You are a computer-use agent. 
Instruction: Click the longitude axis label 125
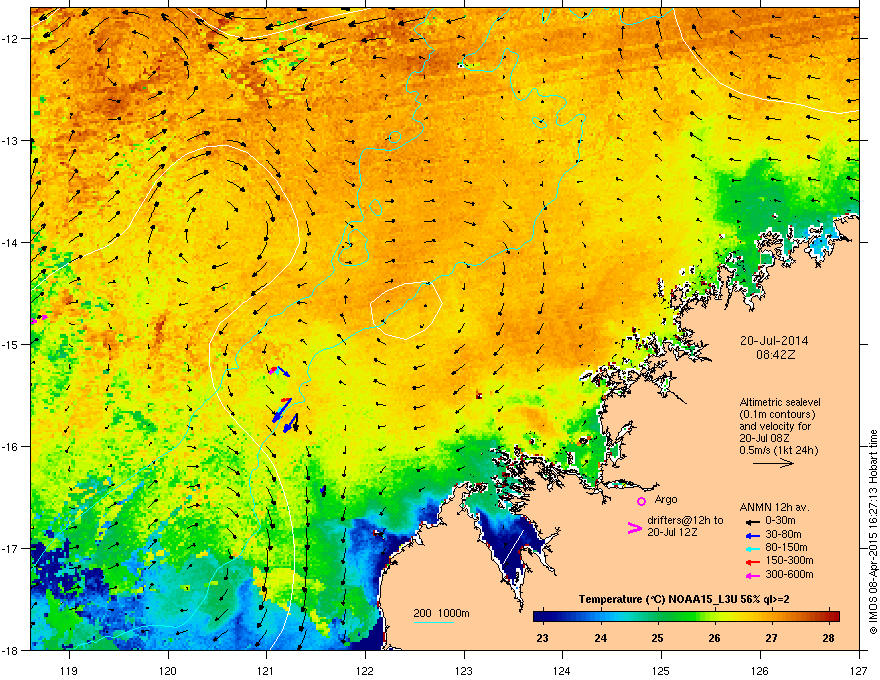click(661, 670)
